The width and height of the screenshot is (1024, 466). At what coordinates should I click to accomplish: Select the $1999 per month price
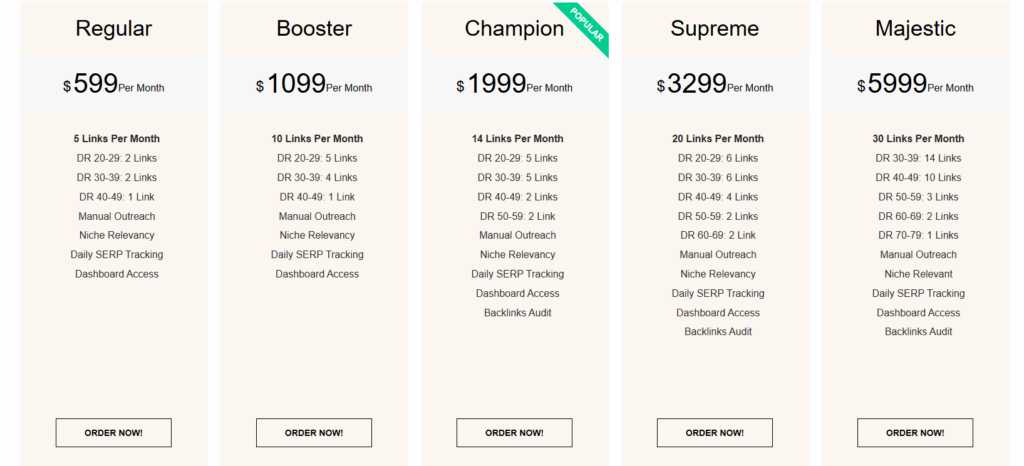pos(514,85)
